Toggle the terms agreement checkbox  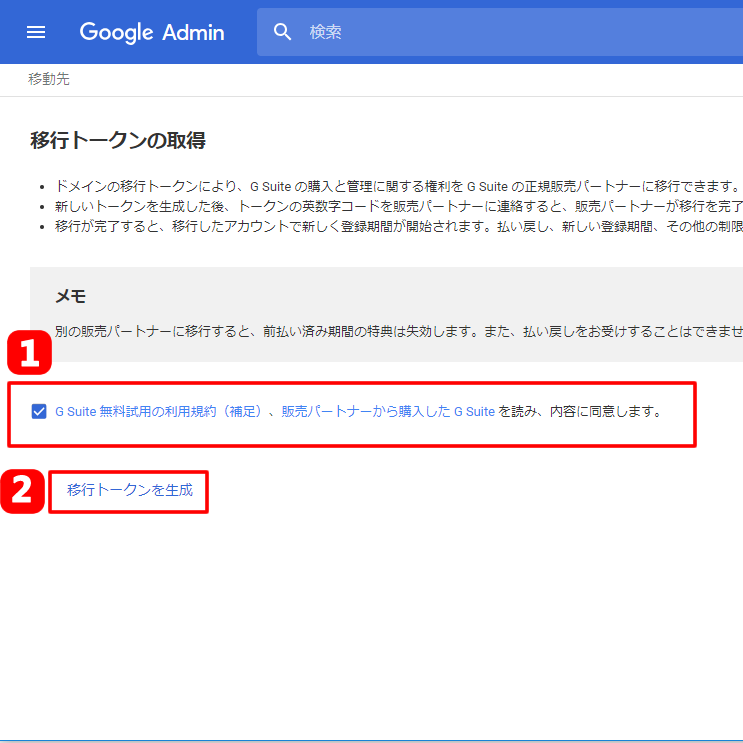(39, 411)
